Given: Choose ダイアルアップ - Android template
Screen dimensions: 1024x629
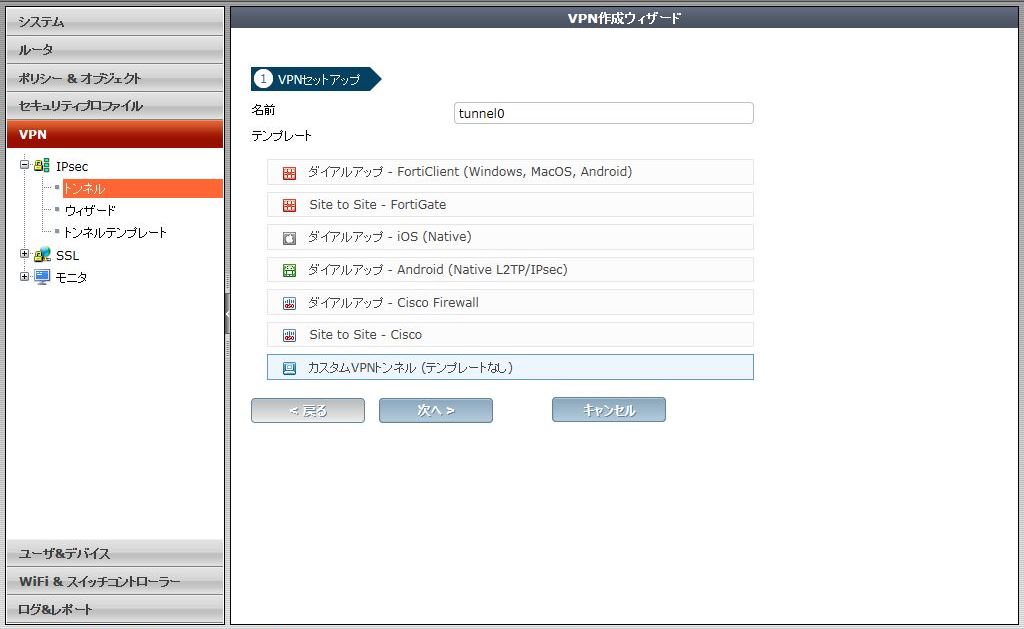Looking at the screenshot, I should (x=510, y=270).
